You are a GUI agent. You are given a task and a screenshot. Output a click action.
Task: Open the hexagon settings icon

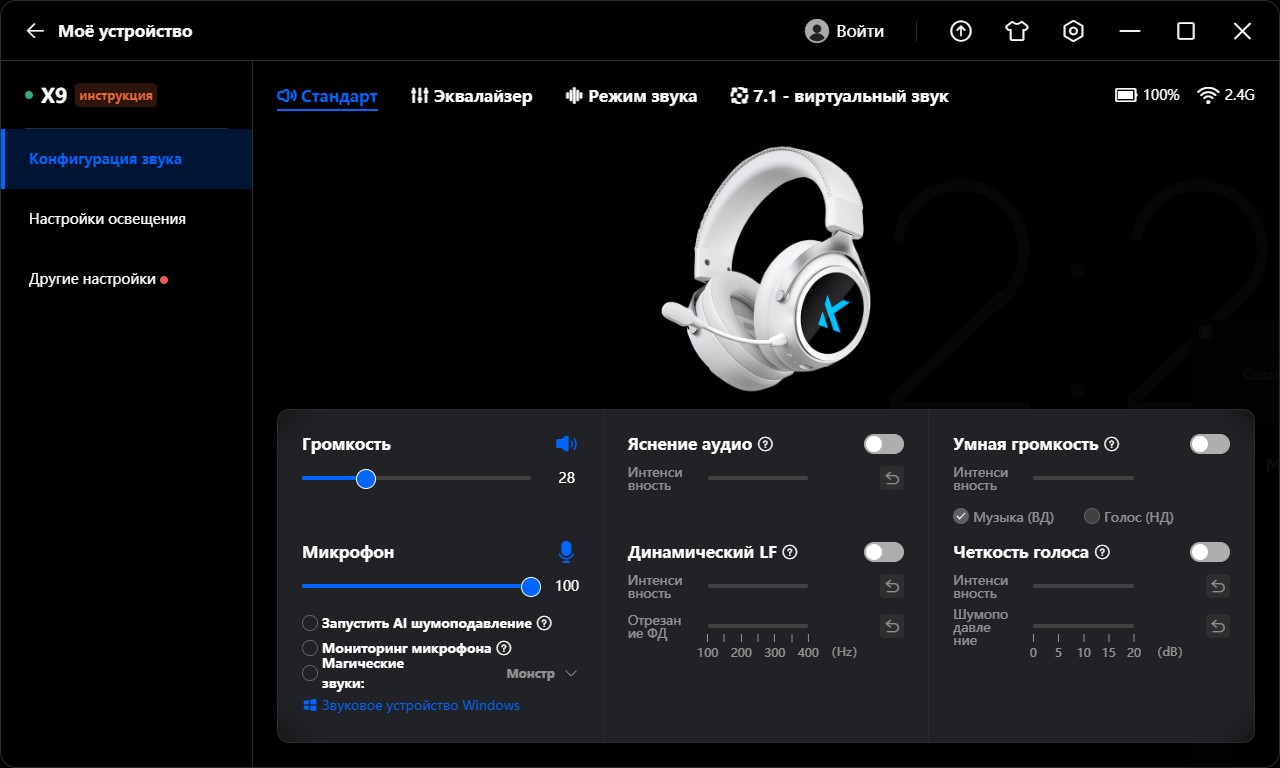pyautogui.click(x=1073, y=31)
